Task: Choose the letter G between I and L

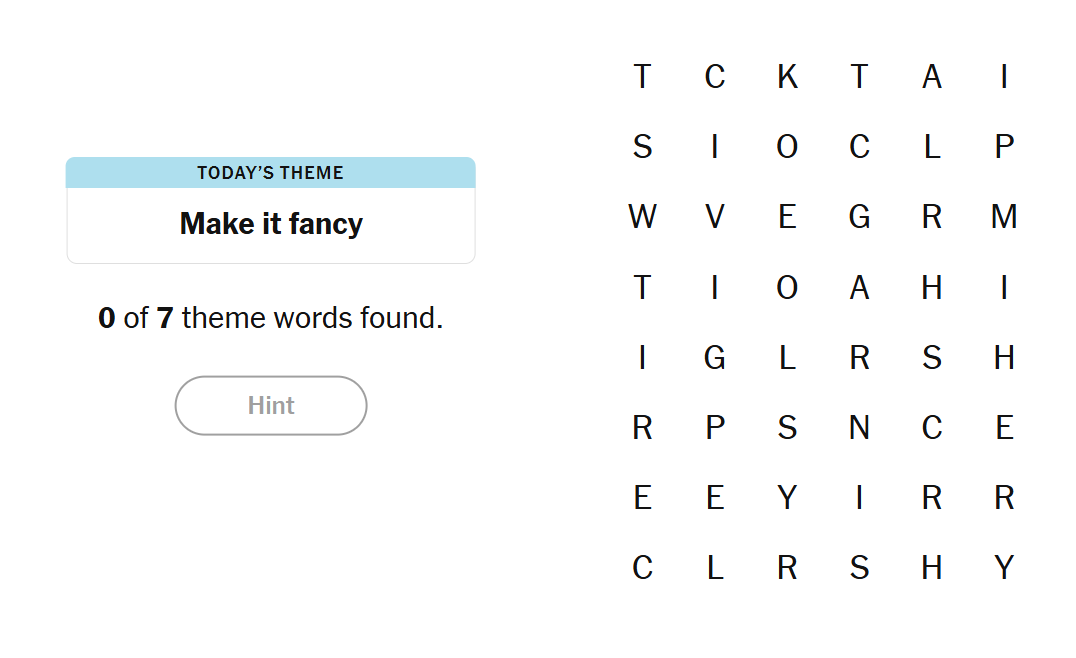Action: [714, 358]
